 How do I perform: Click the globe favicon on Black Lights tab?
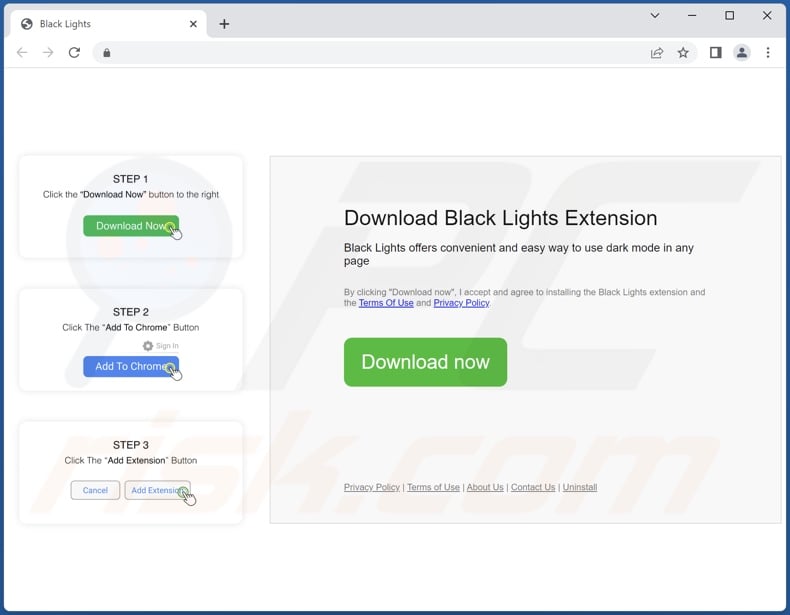click(x=27, y=24)
